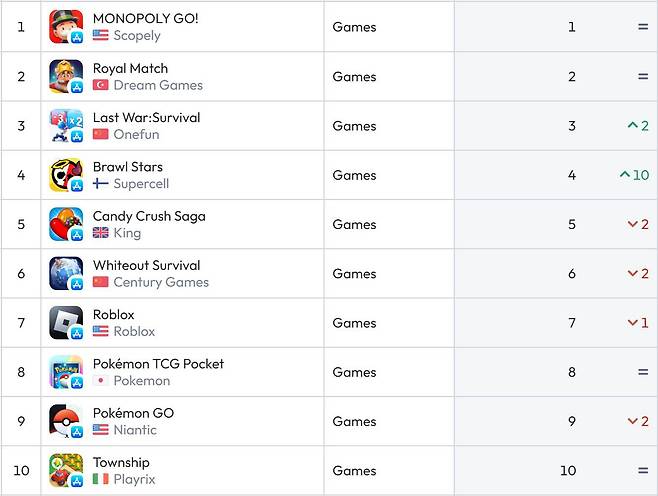Open the Scopely publisher link
The height and width of the screenshot is (496, 658).
(137, 36)
